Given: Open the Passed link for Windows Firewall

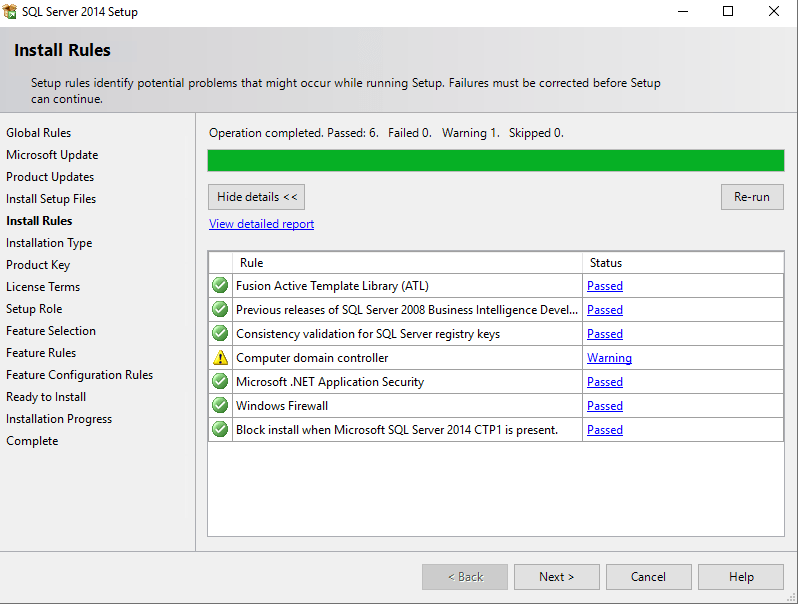Looking at the screenshot, I should pyautogui.click(x=605, y=406).
